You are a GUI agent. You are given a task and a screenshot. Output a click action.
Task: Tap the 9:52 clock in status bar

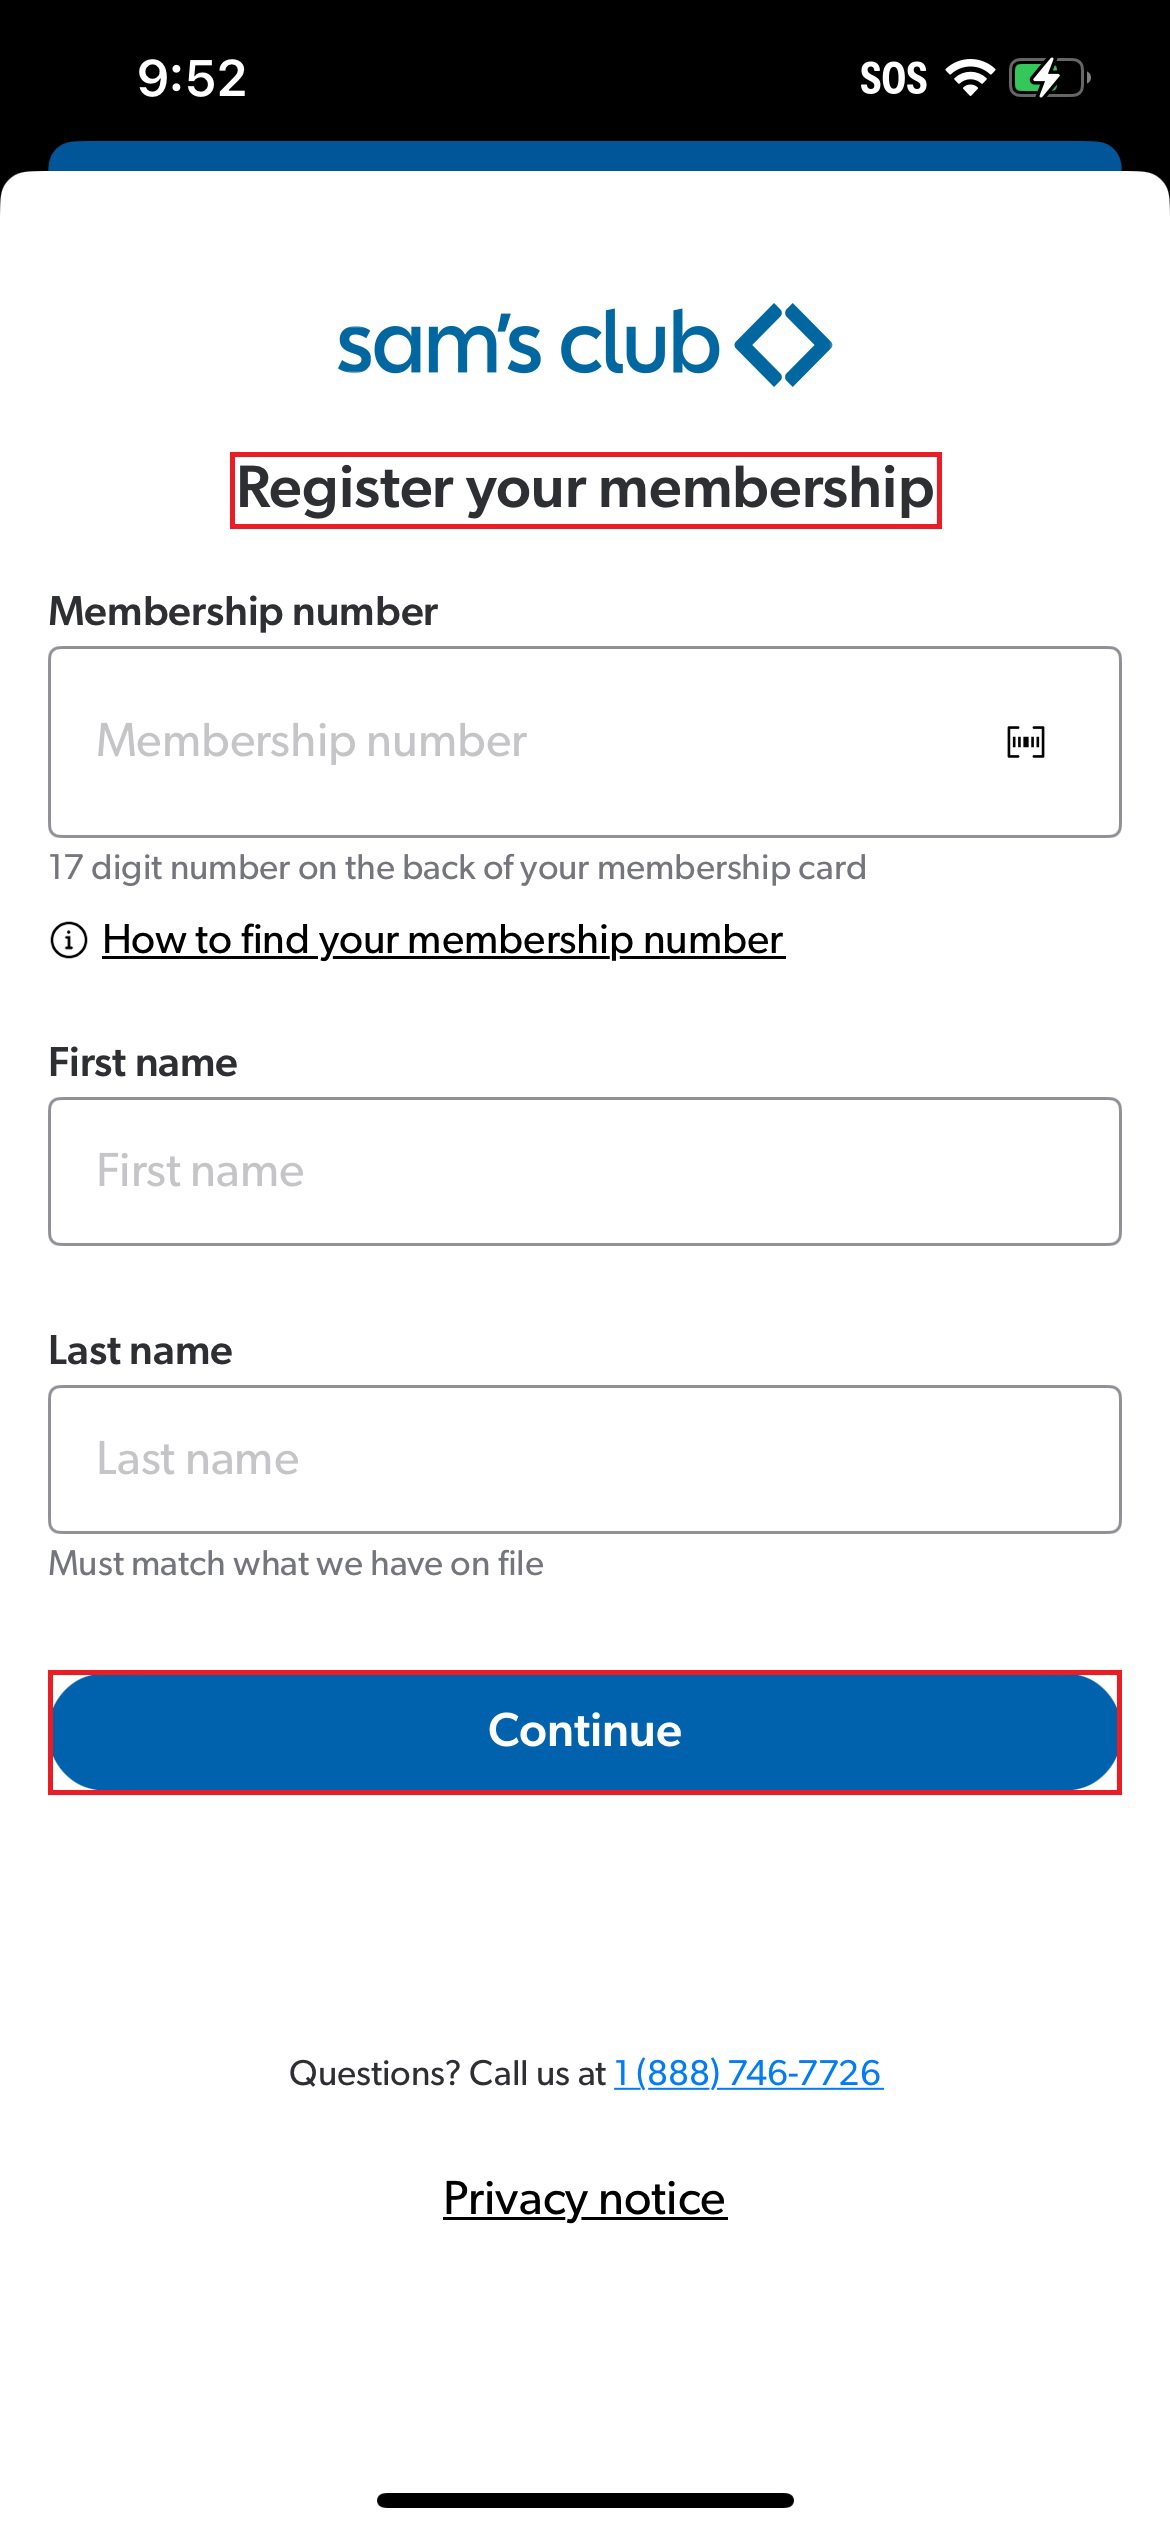(x=191, y=78)
